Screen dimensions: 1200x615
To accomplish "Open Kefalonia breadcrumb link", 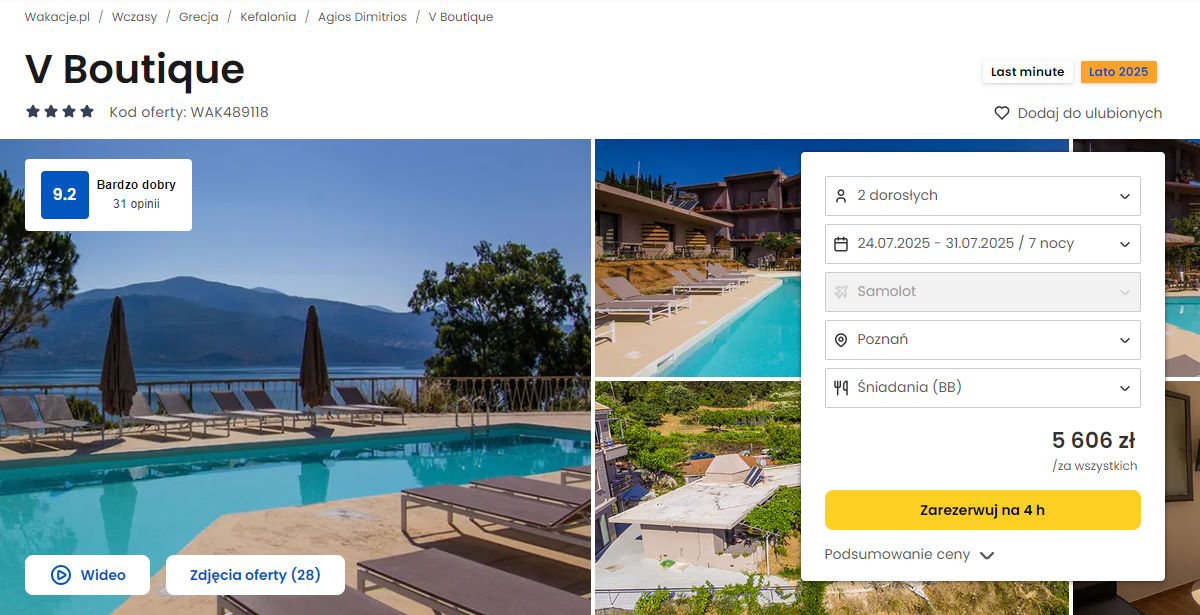I will [268, 17].
